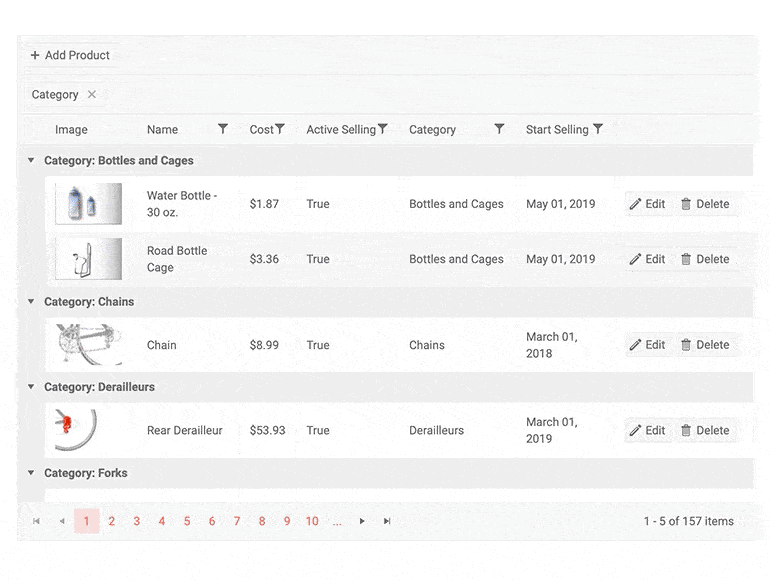
Task: Collapse the Chains category group
Action: pyautogui.click(x=31, y=301)
